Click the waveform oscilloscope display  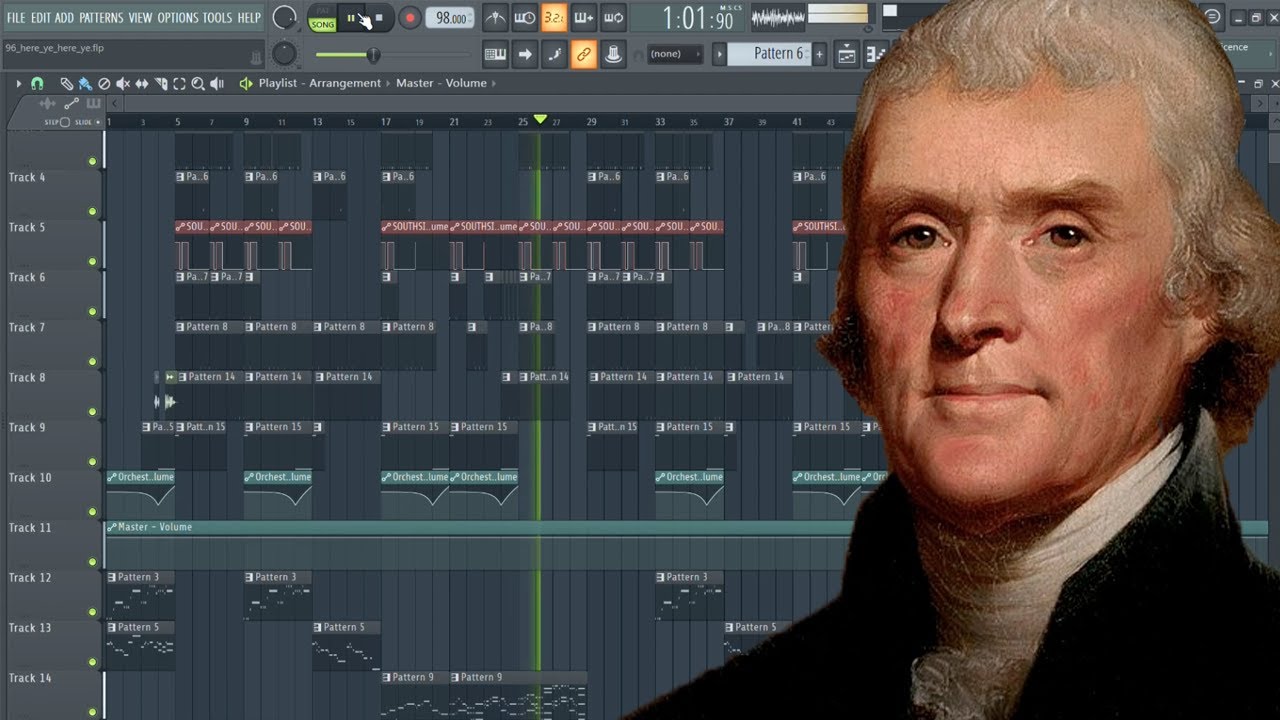pyautogui.click(x=779, y=17)
